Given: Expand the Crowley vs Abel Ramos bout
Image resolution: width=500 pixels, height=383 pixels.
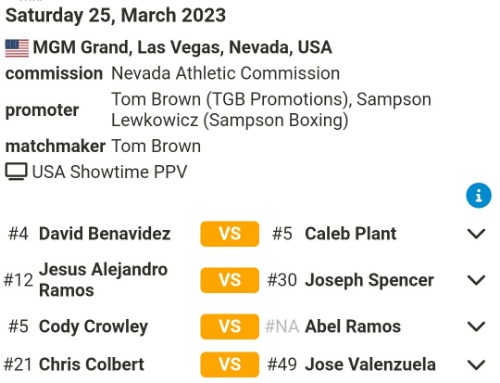Looking at the screenshot, I should [476, 326].
